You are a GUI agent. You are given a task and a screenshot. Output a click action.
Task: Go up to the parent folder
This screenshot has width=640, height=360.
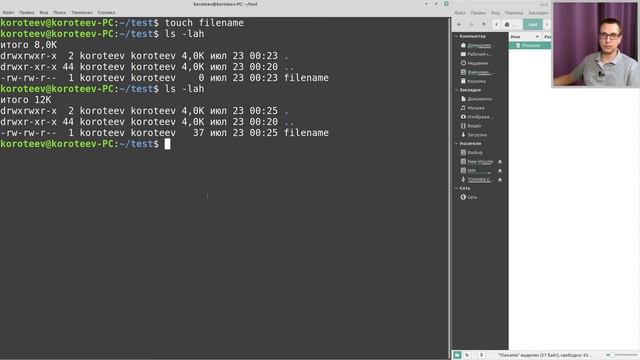(484, 24)
